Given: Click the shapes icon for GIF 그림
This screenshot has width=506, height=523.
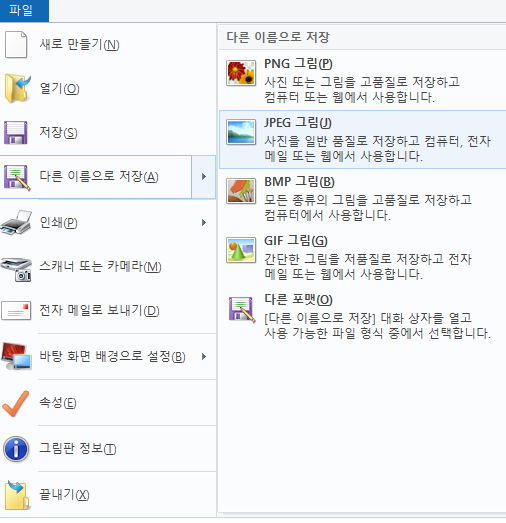Looking at the screenshot, I should coord(241,250).
